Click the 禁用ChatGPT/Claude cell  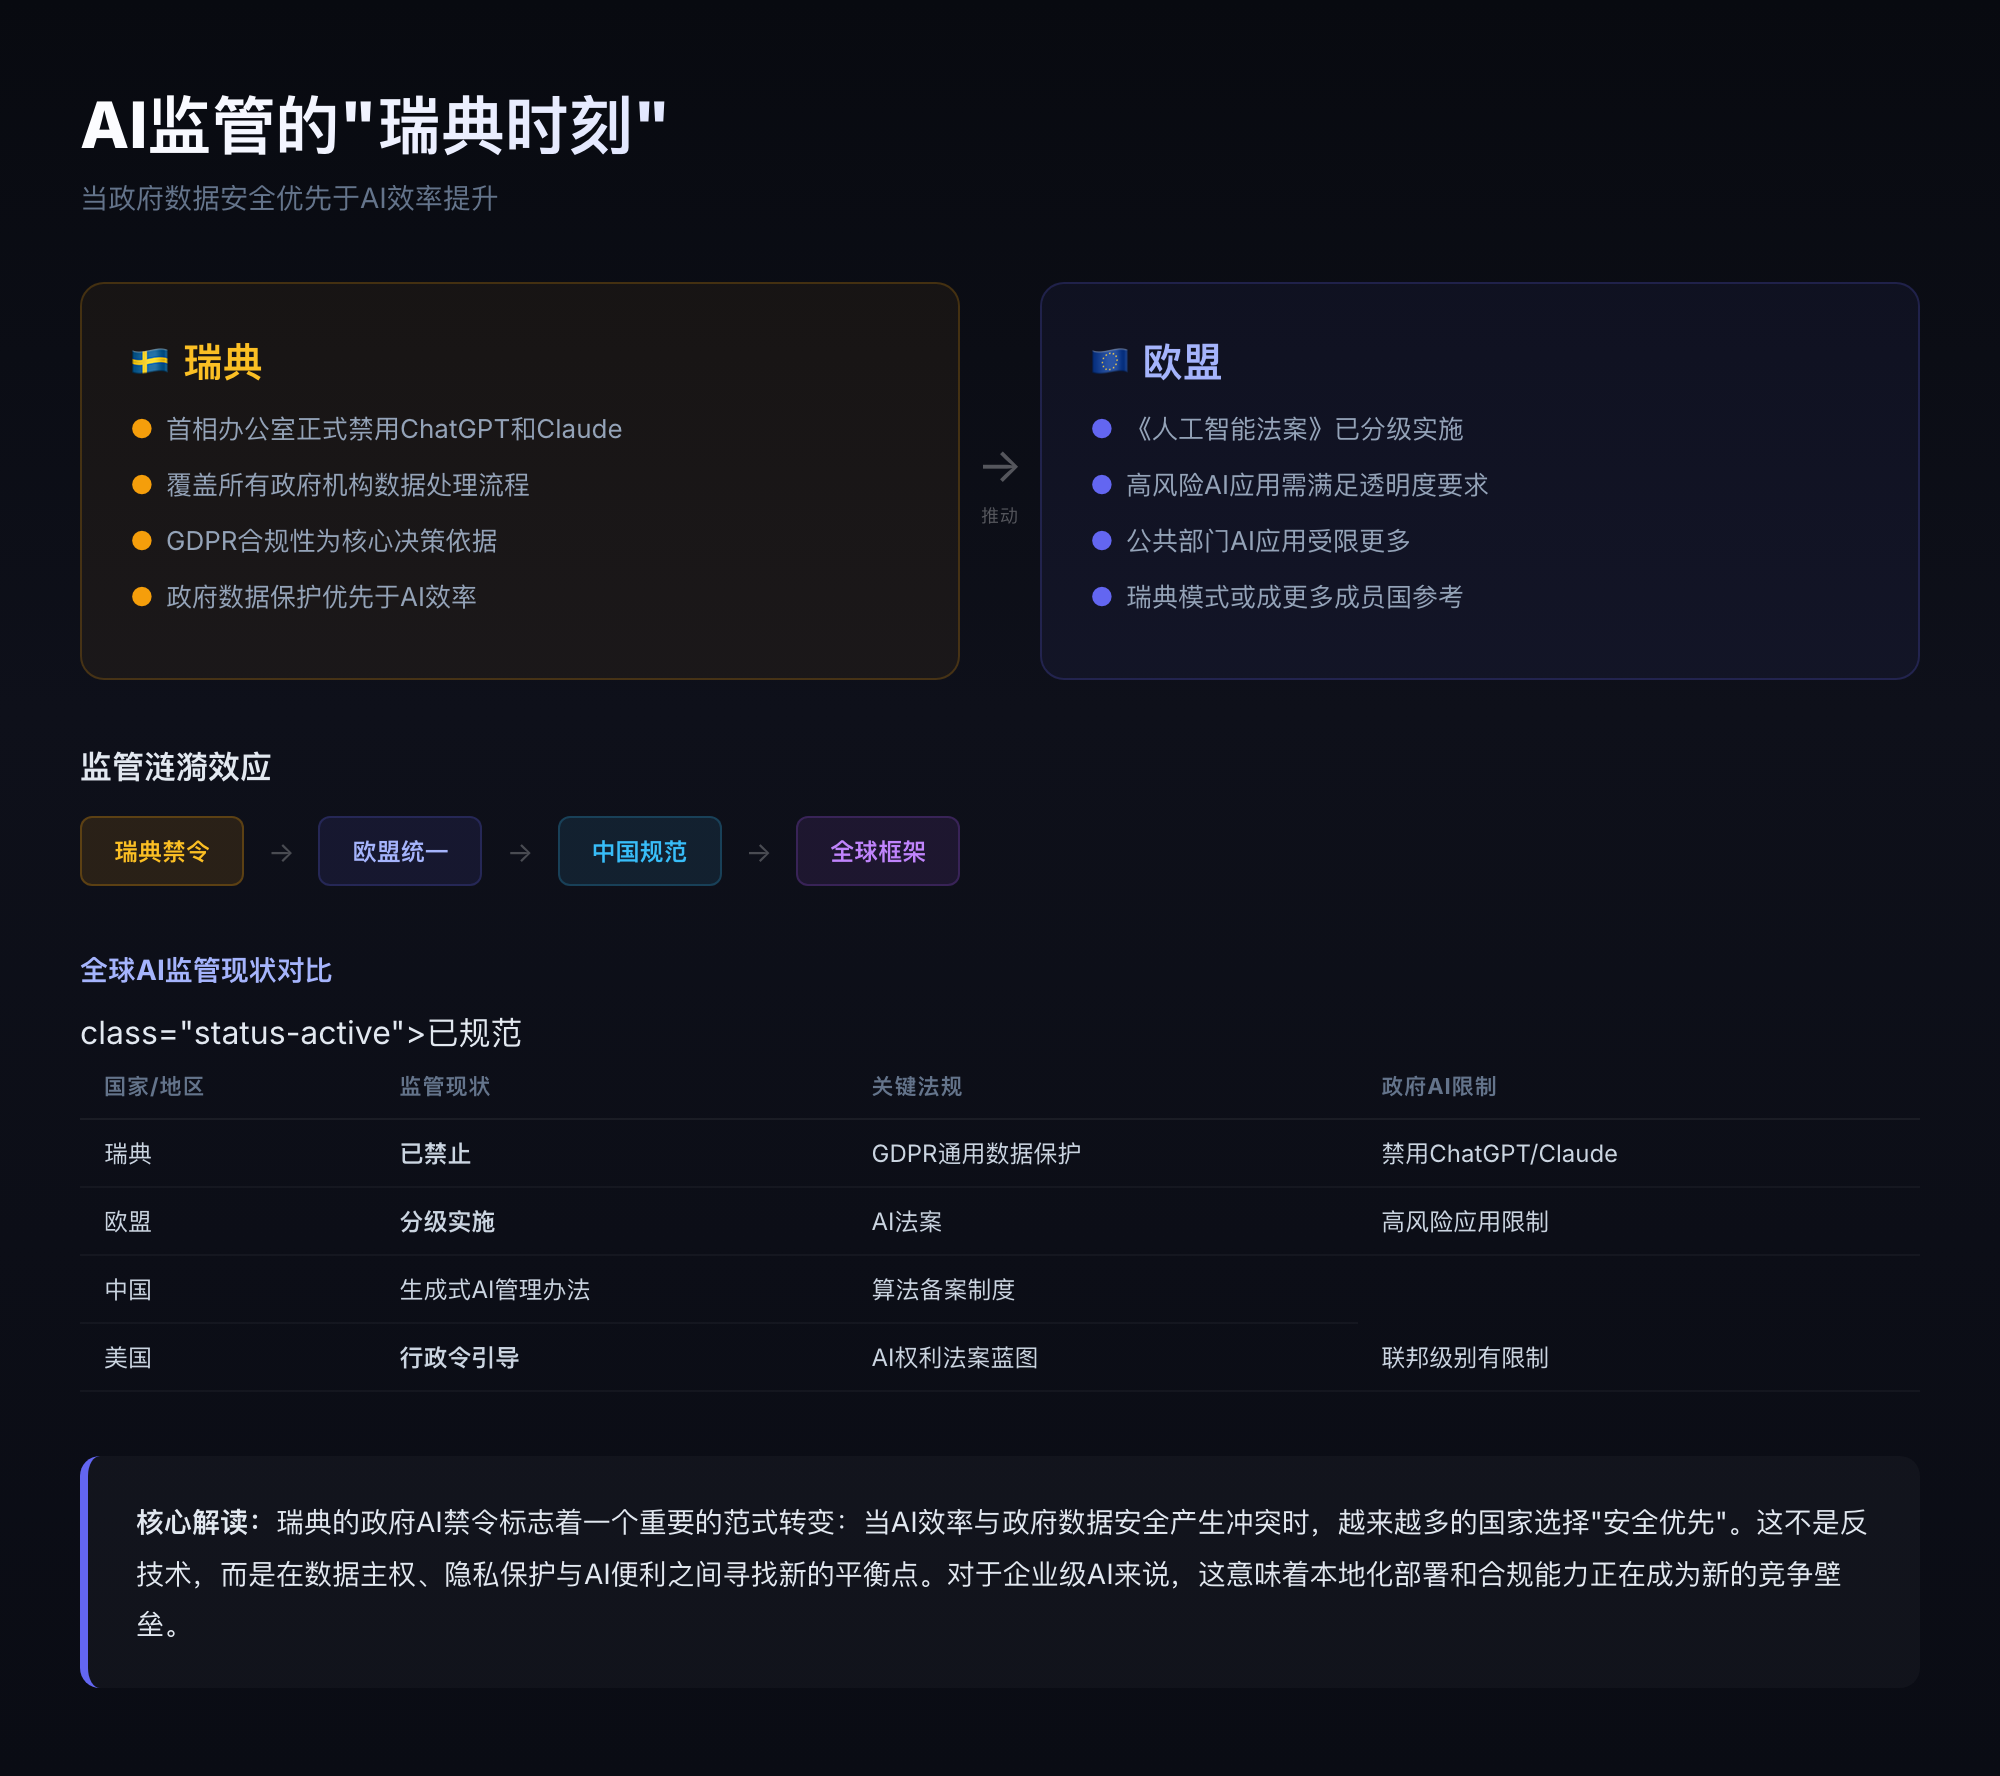[x=1500, y=1153]
